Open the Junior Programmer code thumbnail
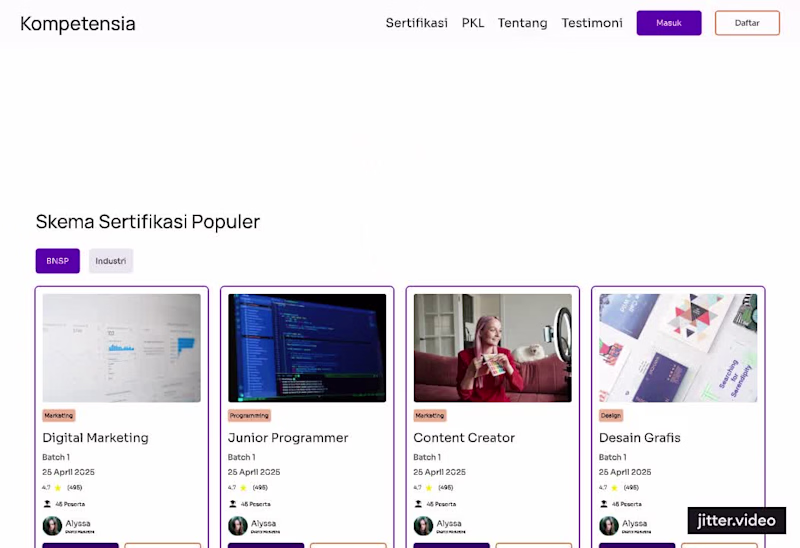The image size is (800, 548). click(x=307, y=348)
